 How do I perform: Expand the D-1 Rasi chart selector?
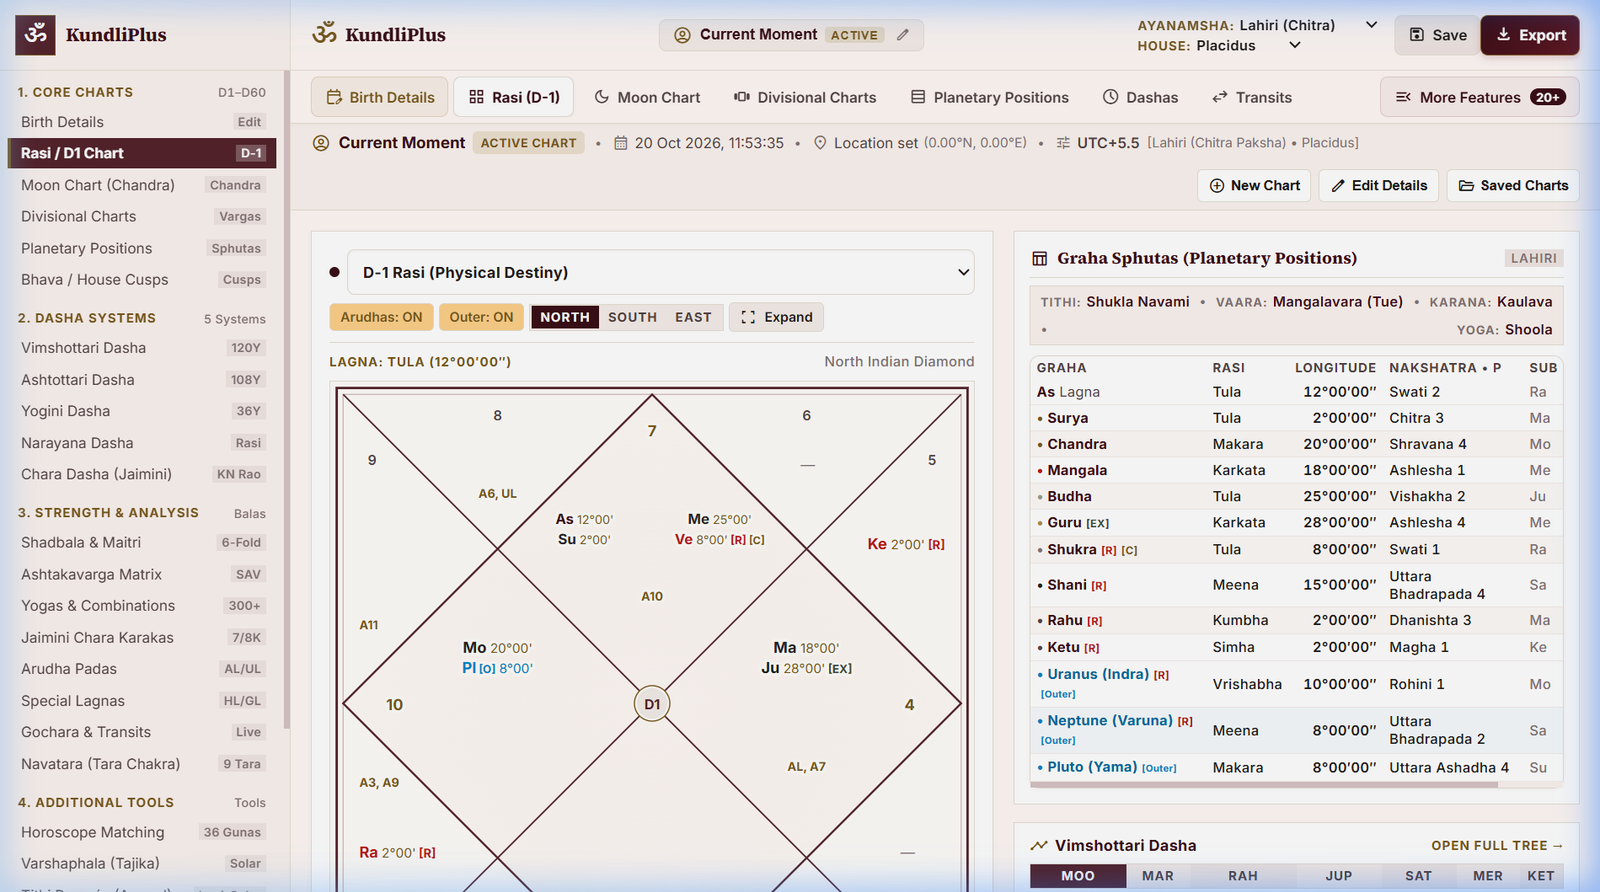click(x=661, y=272)
